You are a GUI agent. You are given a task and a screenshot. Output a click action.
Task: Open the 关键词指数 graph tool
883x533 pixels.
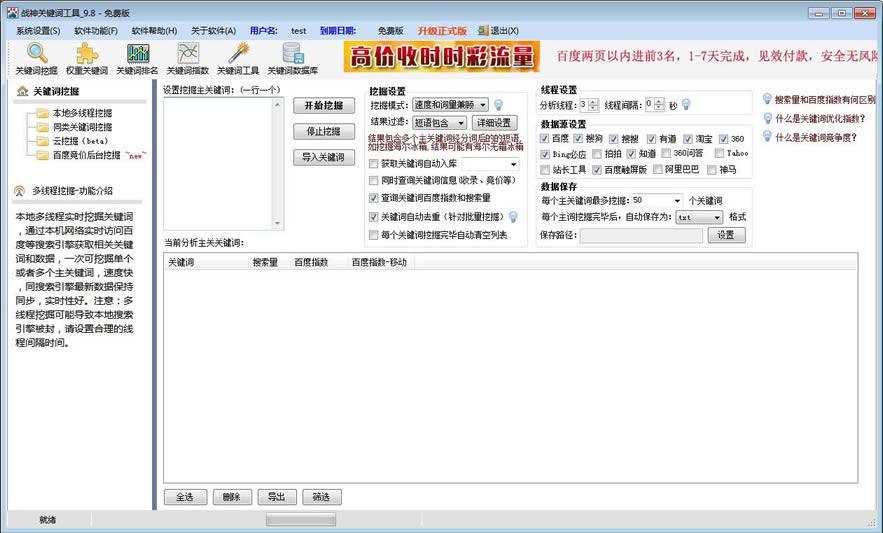click(x=188, y=59)
